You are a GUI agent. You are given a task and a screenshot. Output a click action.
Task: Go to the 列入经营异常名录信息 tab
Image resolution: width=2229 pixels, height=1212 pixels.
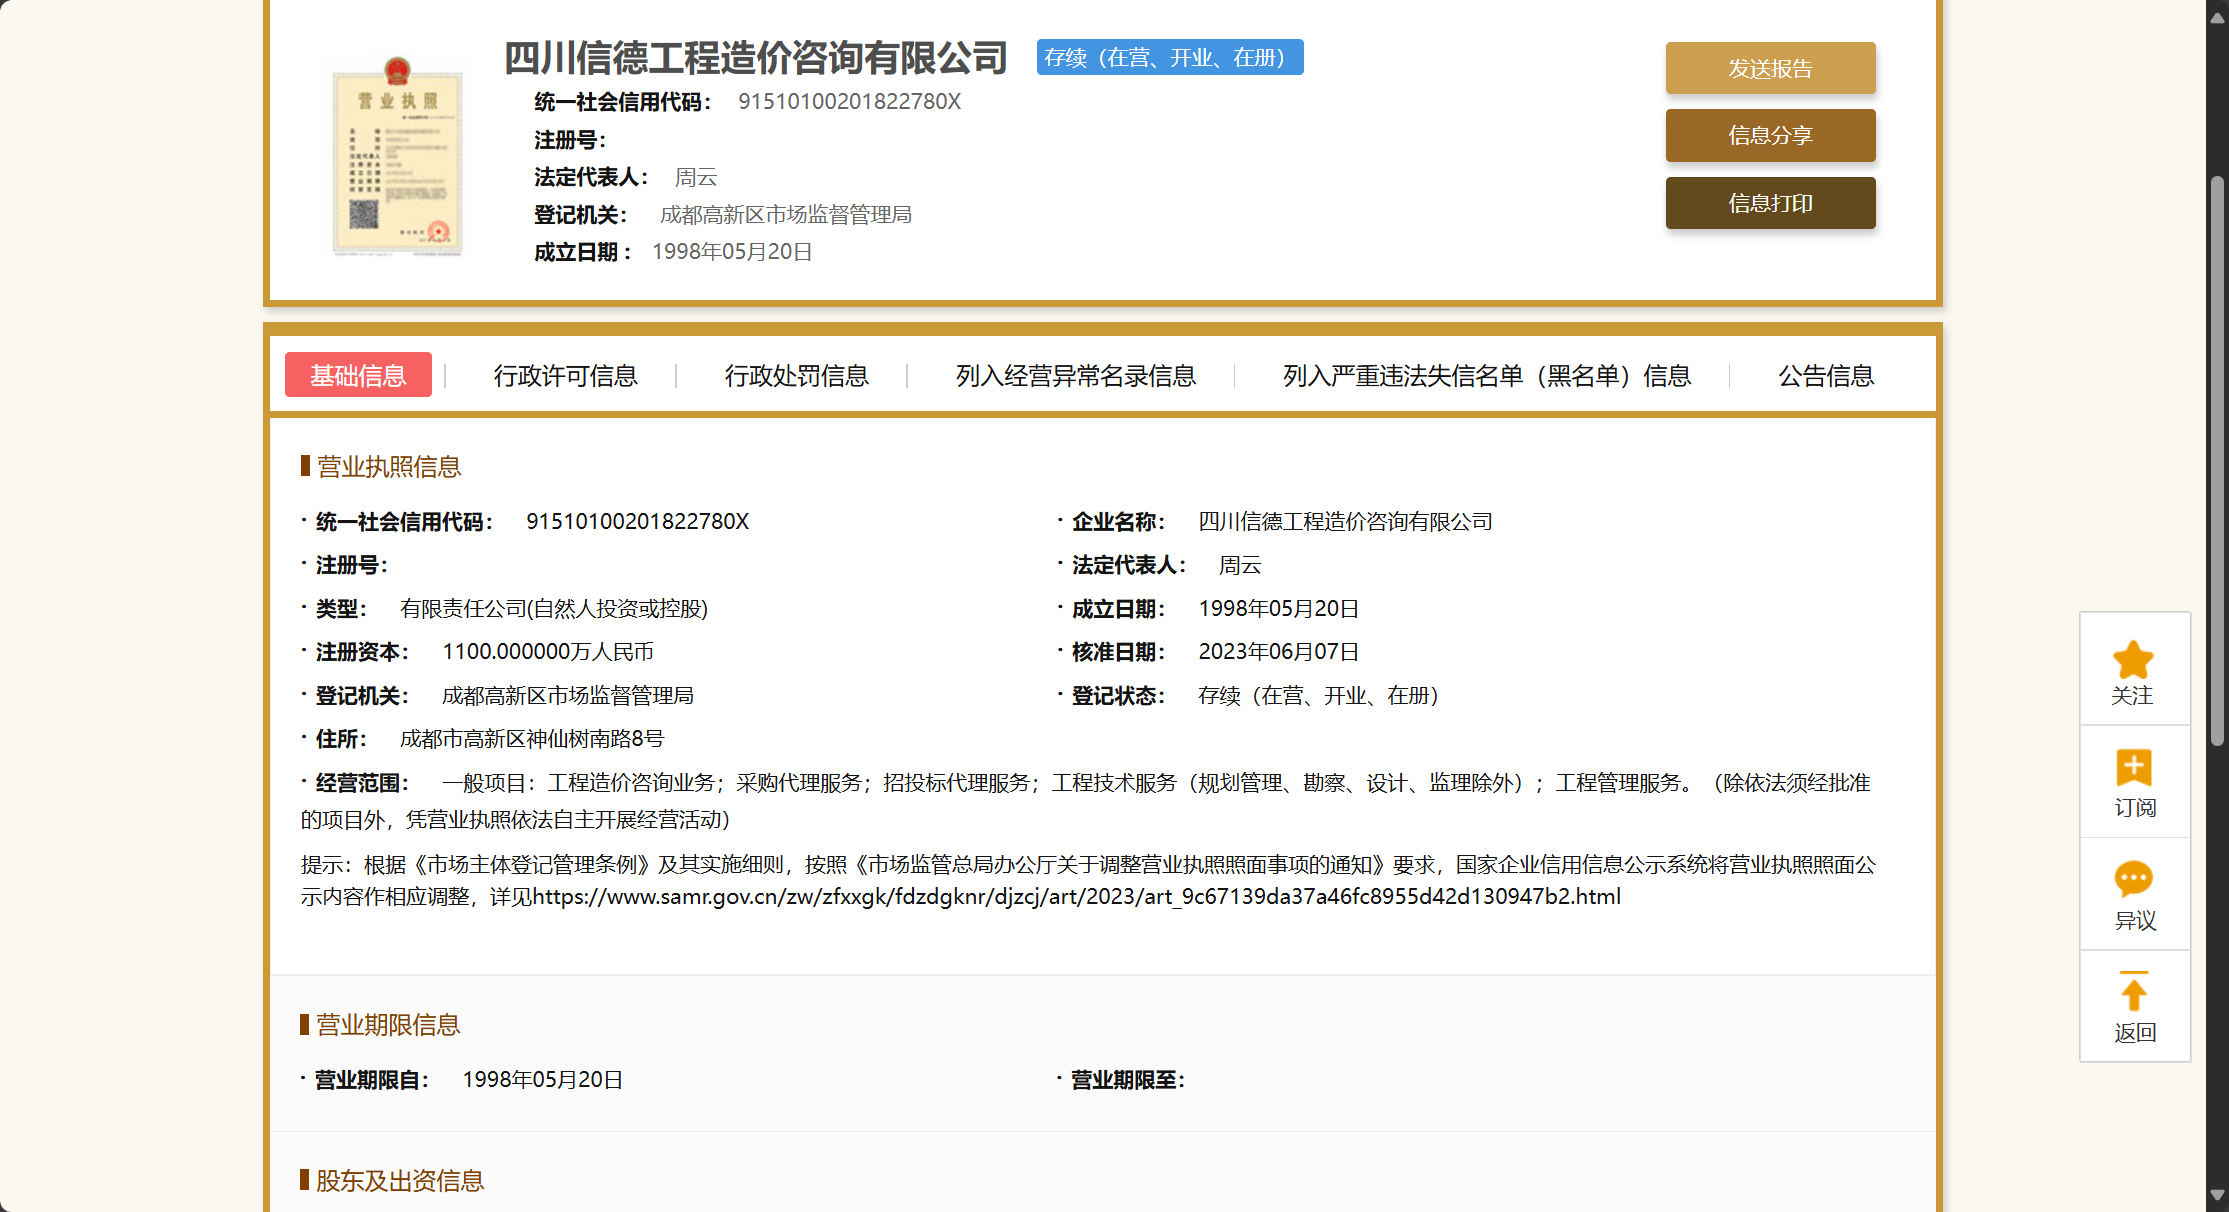(x=1075, y=376)
